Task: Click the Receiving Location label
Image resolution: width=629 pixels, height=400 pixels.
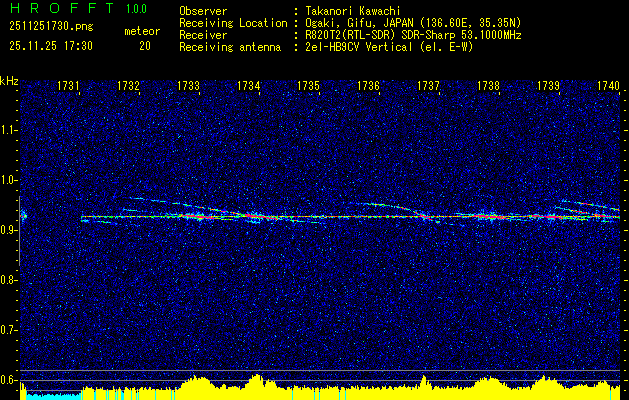Action: point(233,23)
